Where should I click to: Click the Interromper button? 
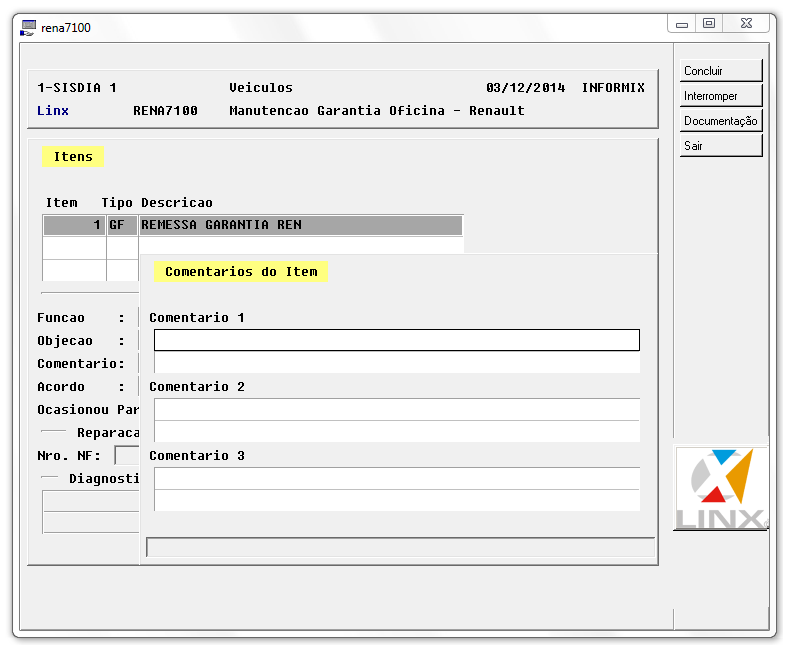click(x=721, y=96)
